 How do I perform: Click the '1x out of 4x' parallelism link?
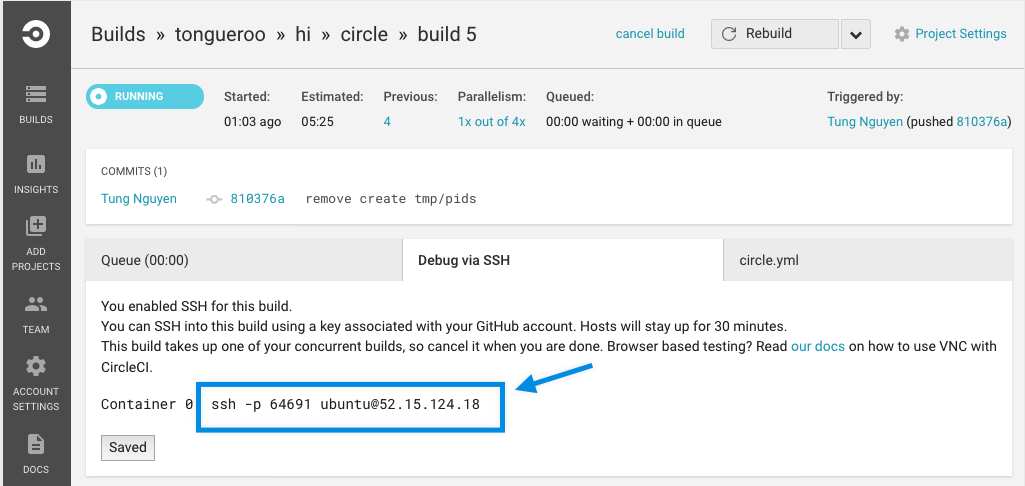click(491, 122)
